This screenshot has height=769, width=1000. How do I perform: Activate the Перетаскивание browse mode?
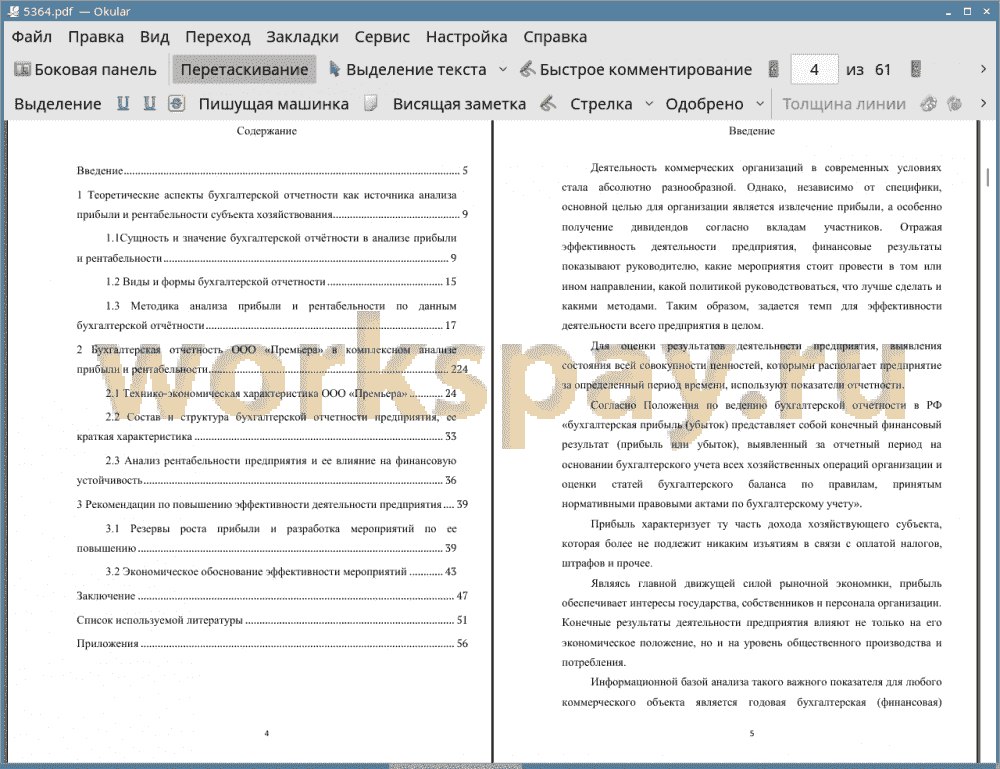[x=244, y=70]
